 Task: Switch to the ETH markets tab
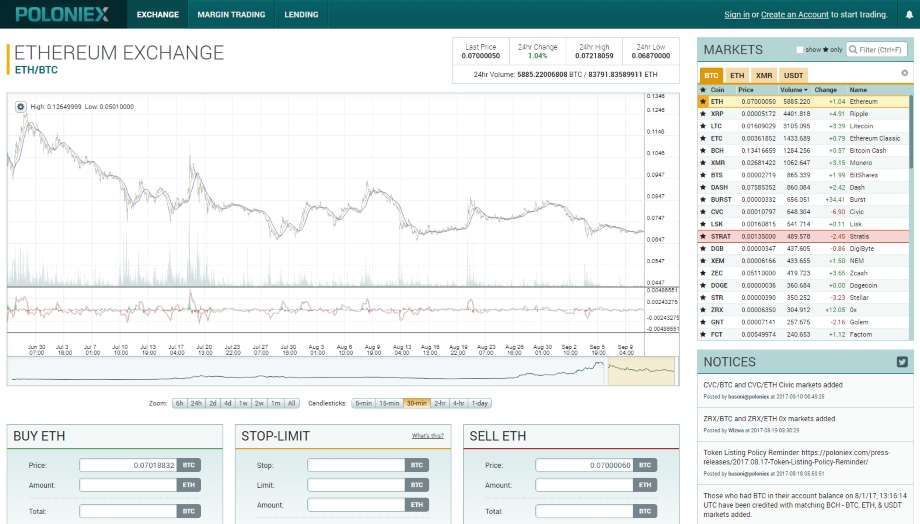coord(737,75)
